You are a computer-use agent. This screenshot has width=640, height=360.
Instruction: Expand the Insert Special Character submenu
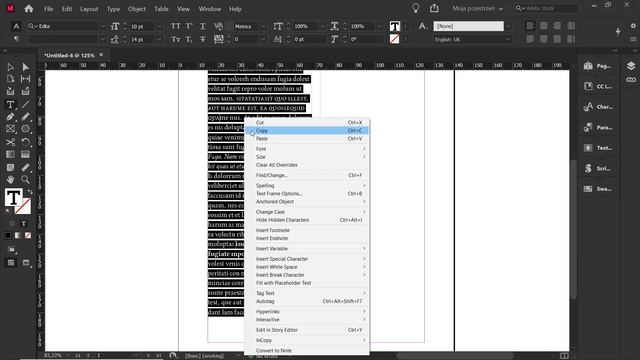307,259
